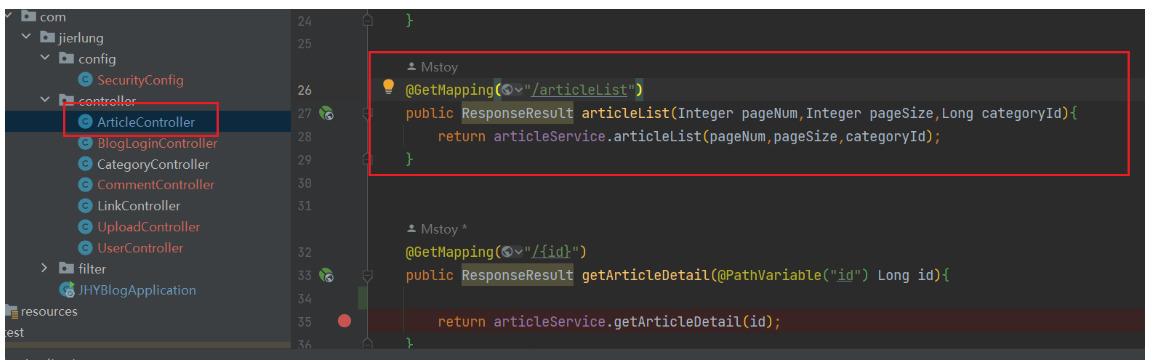Open BlogLoginController class
Image resolution: width=1171 pixels, height=363 pixels.
[157, 143]
